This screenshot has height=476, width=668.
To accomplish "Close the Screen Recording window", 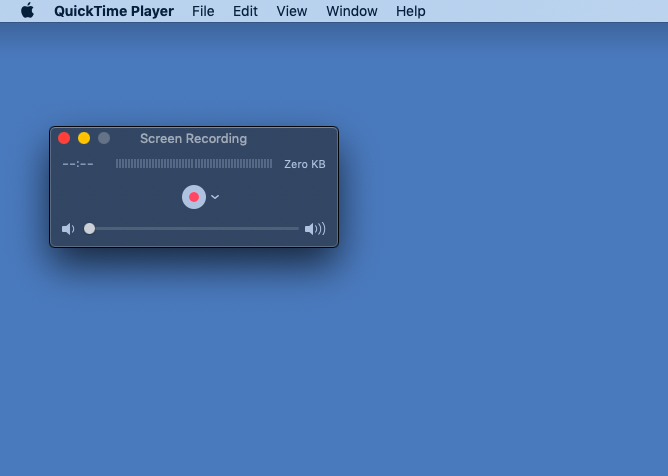I will click(64, 138).
